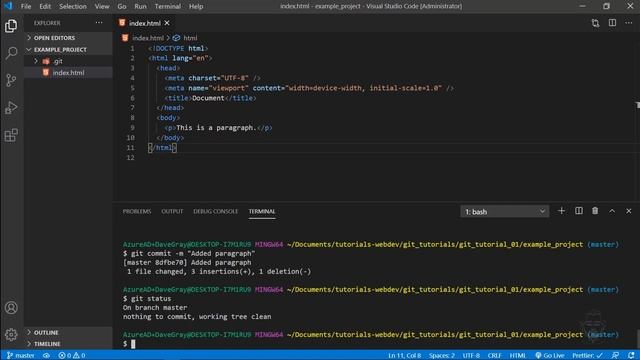This screenshot has width=640, height=360.
Task: Open the terminal selector dropdown 1: bash
Action: (x=504, y=211)
